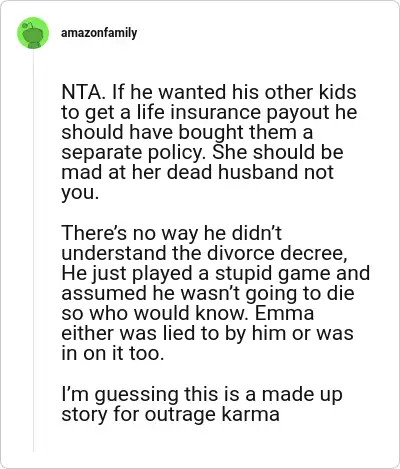Collapse the comment using the thread line
Viewport: 400px width, 469px height.
coord(33,251)
